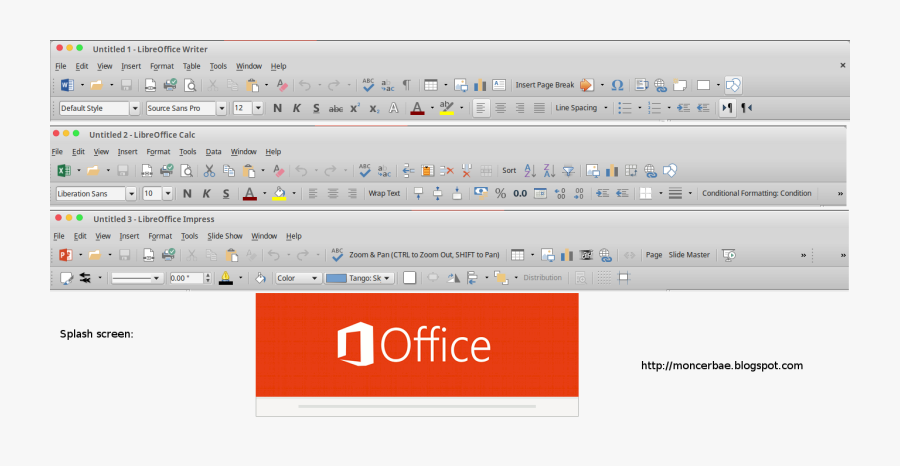This screenshot has height=466, width=900.
Task: Click Calc's insert chart icon
Action: pyautogui.click(x=612, y=170)
